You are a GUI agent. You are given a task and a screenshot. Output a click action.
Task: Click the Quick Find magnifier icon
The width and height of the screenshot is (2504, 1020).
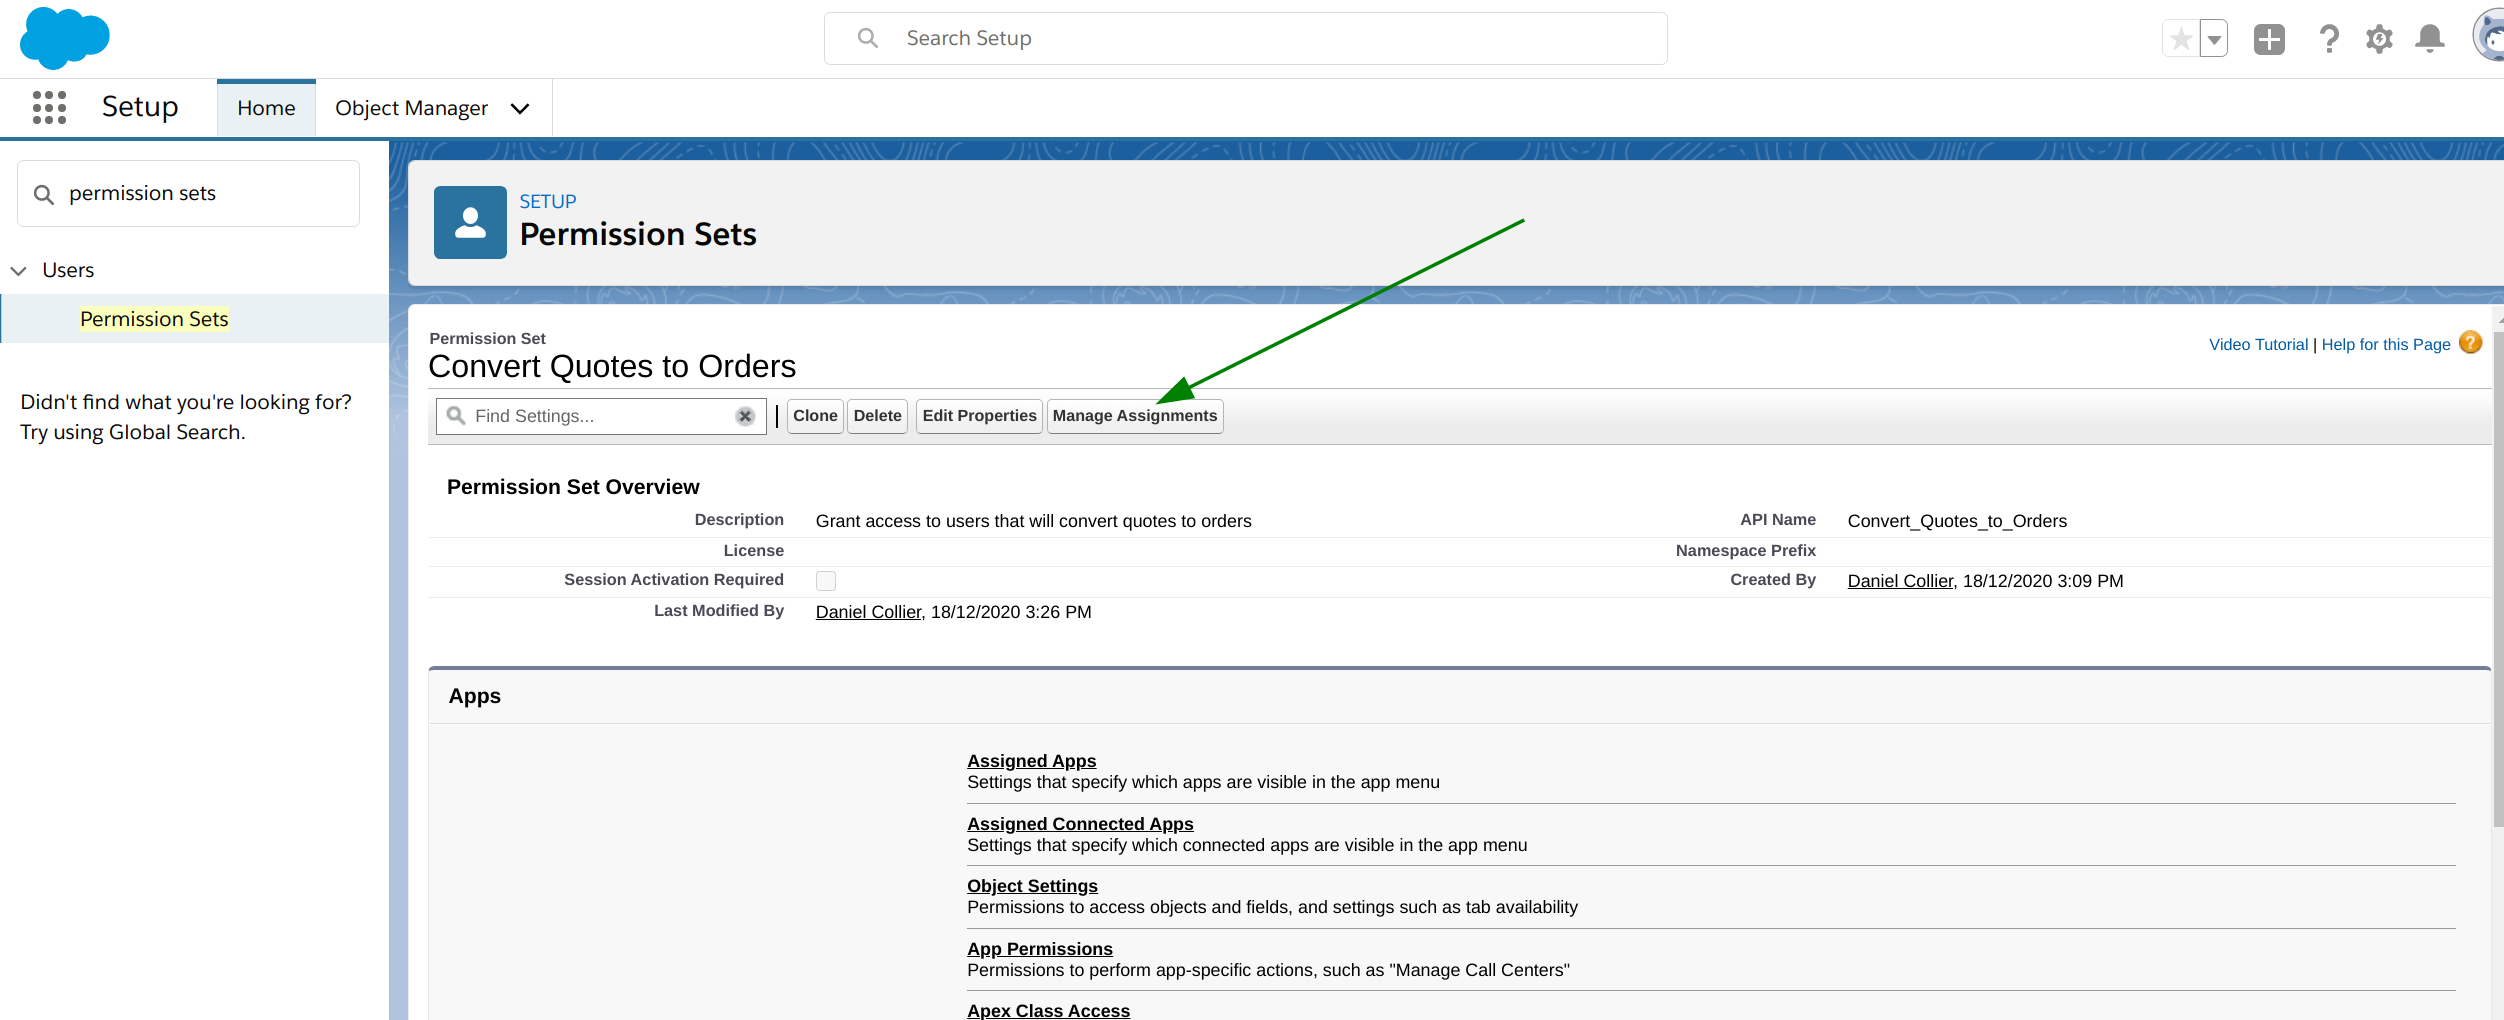click(44, 194)
